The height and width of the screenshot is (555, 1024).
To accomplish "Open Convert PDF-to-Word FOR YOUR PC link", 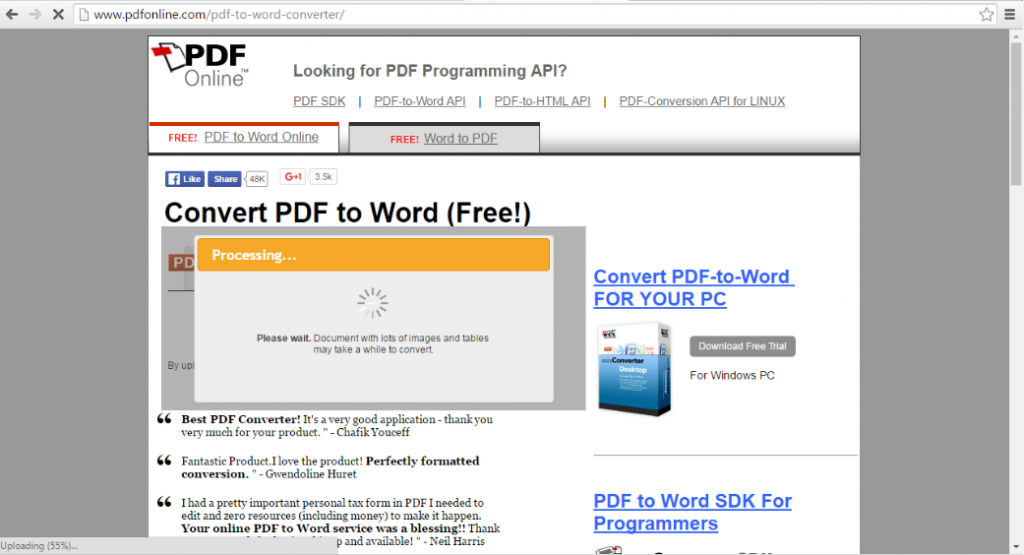I will pos(694,287).
